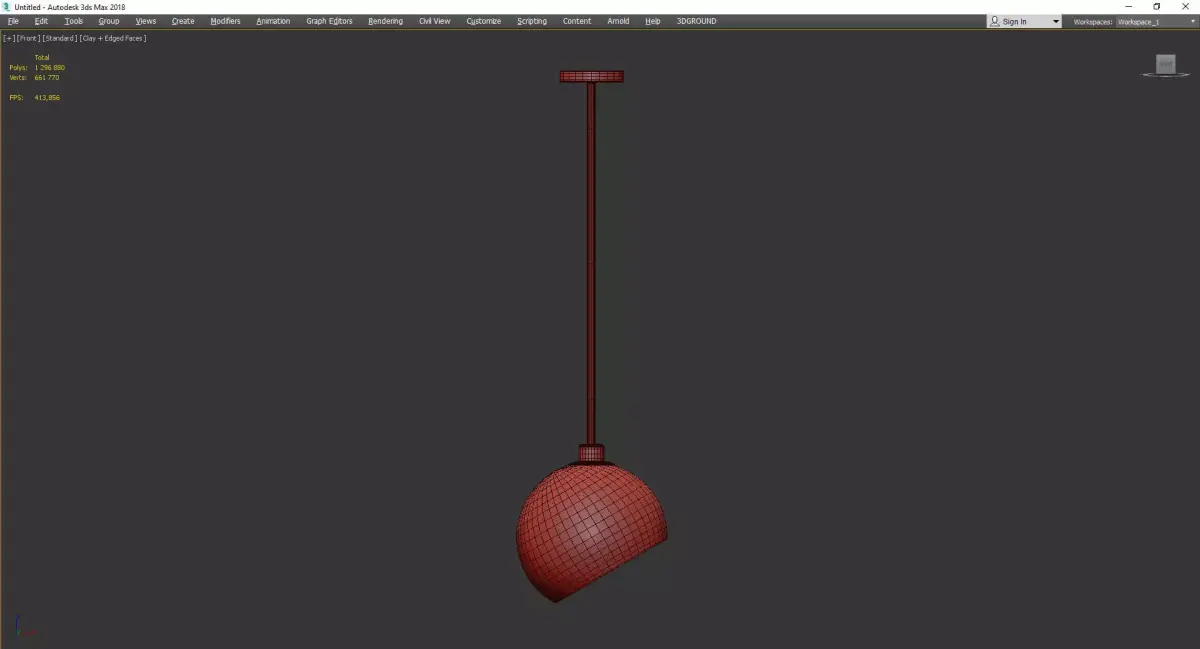Viewport: 1200px width, 649px height.
Task: Open the Civil View menu
Action: pyautogui.click(x=434, y=20)
